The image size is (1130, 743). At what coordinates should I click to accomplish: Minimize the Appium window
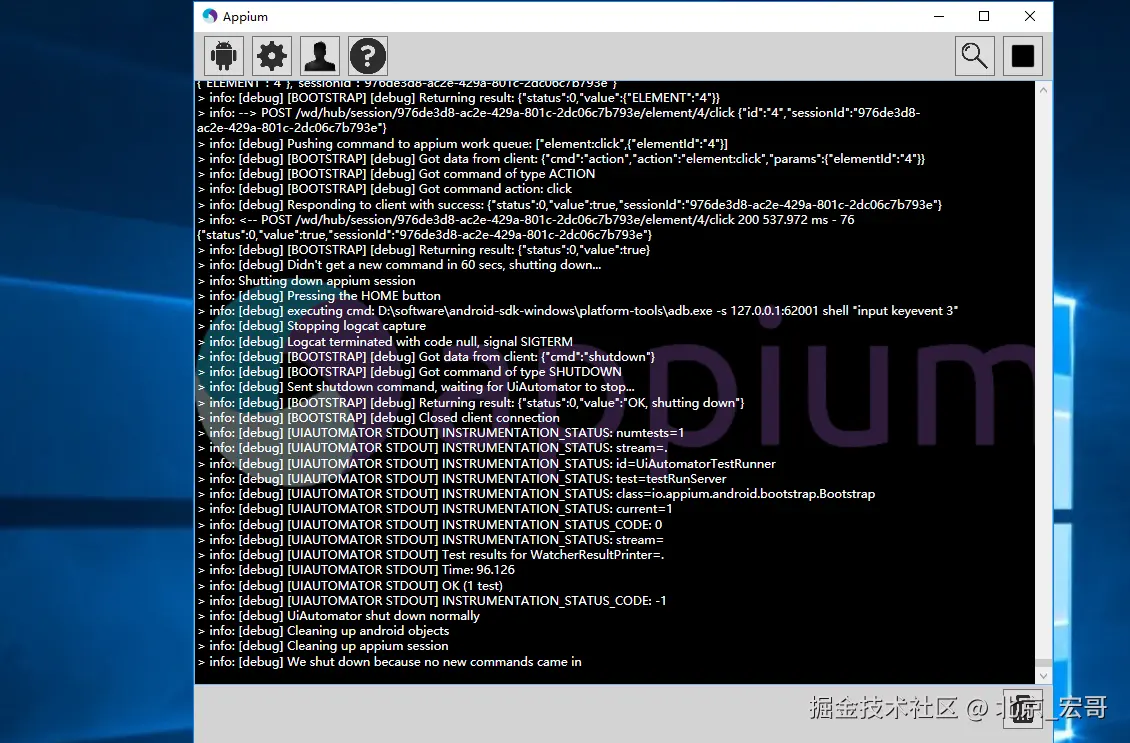point(938,16)
